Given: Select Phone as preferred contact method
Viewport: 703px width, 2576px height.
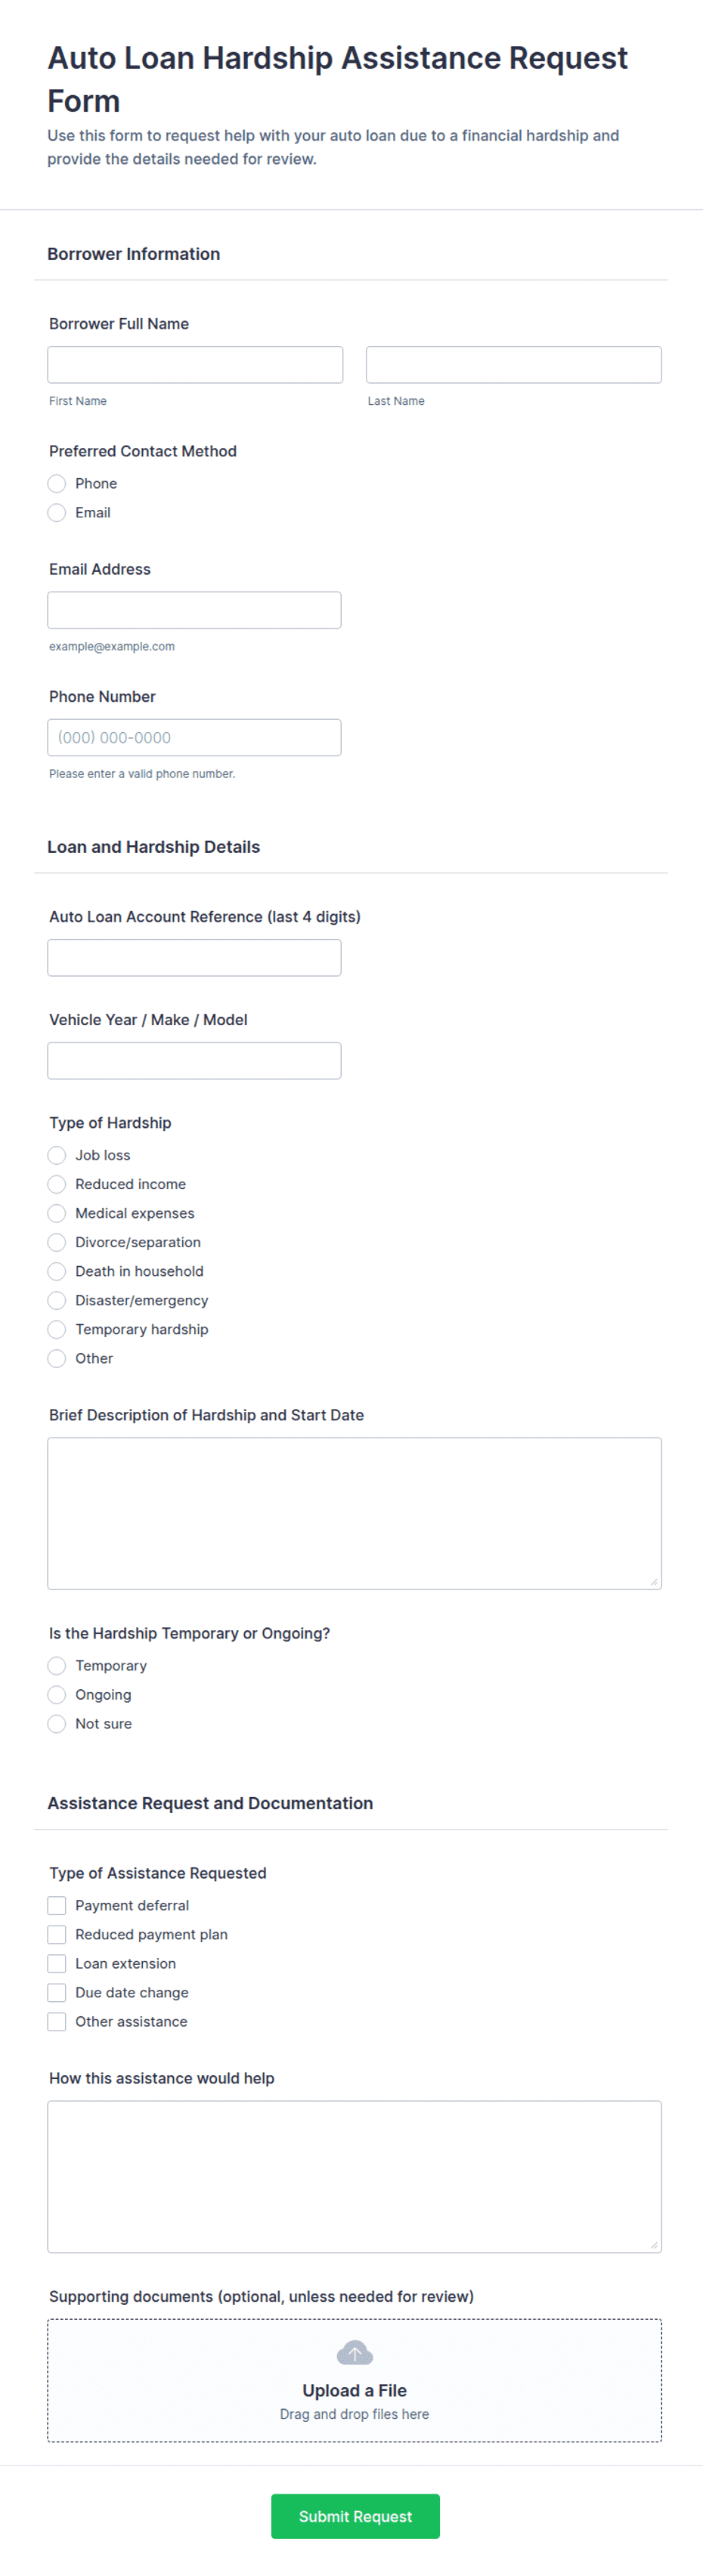Looking at the screenshot, I should click(x=57, y=483).
